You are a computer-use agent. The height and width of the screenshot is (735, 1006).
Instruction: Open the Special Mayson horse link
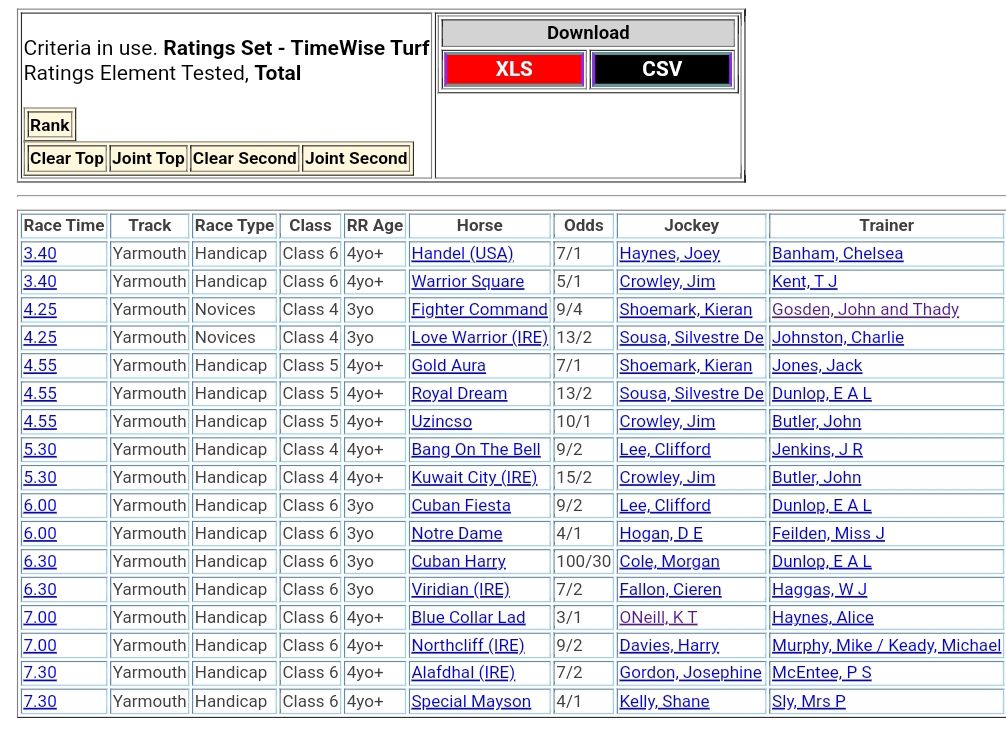(471, 702)
